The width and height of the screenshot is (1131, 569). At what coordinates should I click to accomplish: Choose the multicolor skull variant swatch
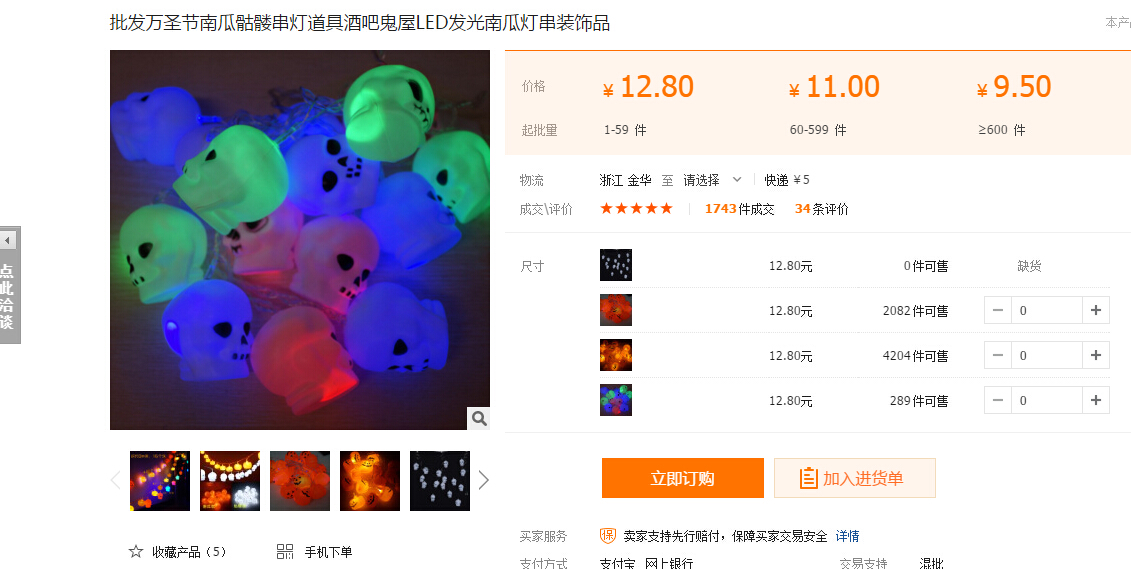616,400
